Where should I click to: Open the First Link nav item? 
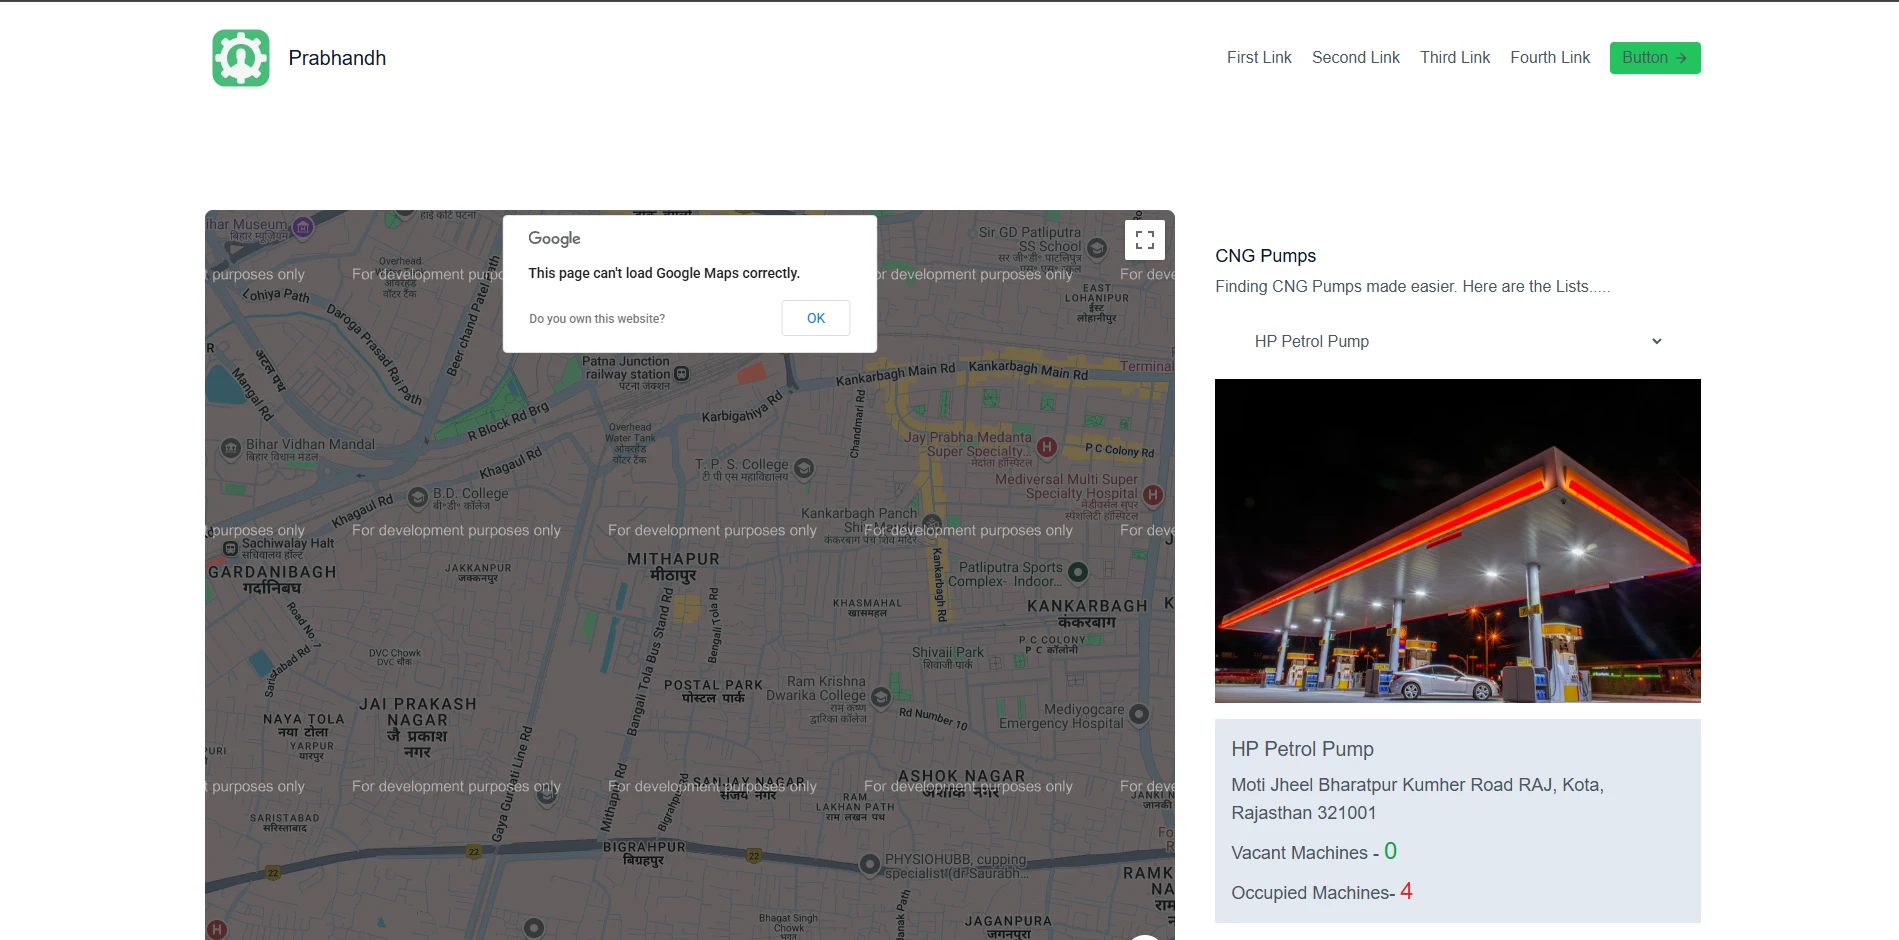1259,58
